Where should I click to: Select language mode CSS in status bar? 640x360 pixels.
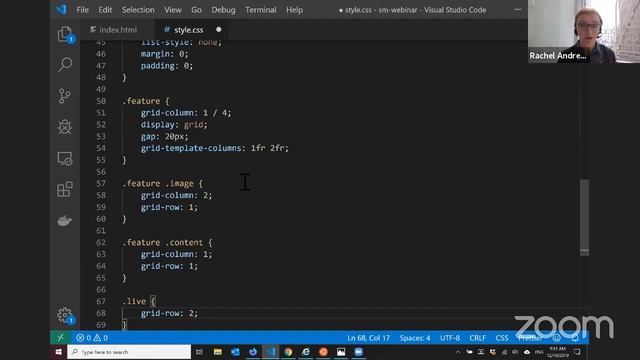tap(502, 338)
